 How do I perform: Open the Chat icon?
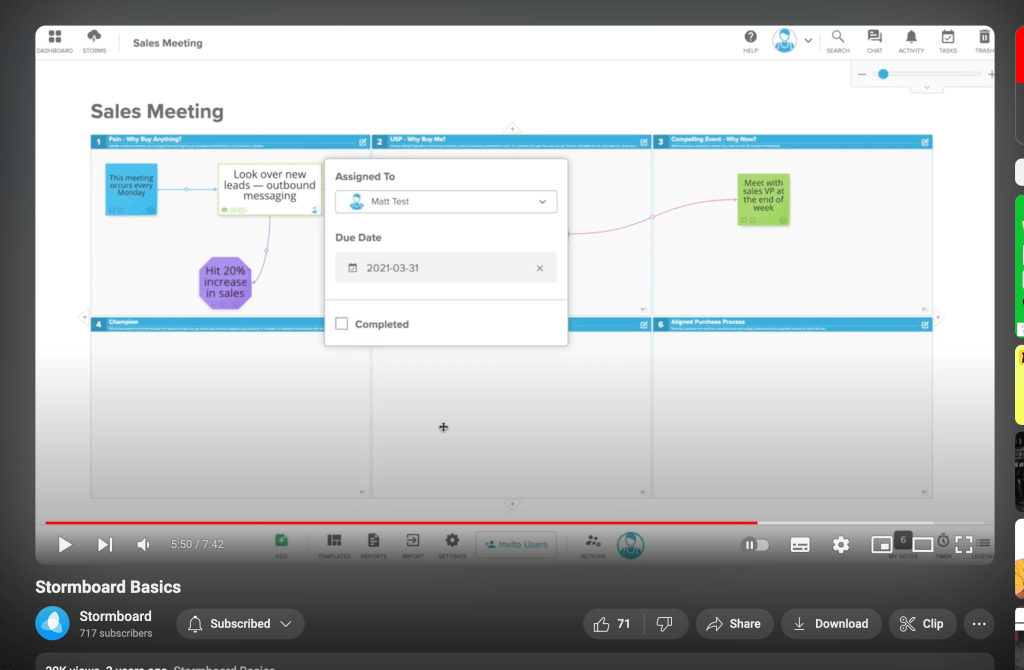pos(874,41)
